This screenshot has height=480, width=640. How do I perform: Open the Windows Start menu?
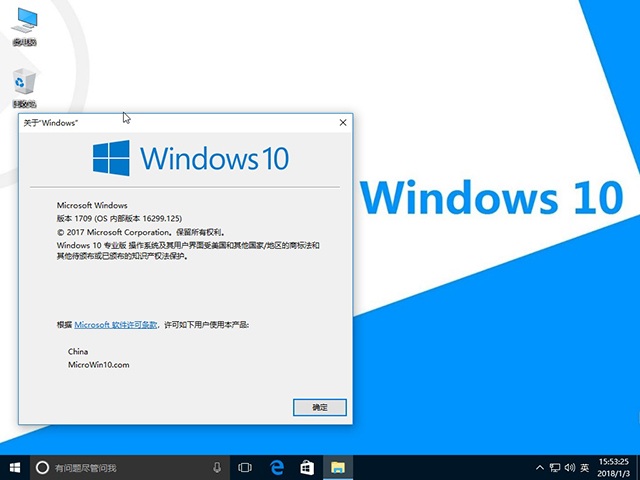(x=15, y=467)
